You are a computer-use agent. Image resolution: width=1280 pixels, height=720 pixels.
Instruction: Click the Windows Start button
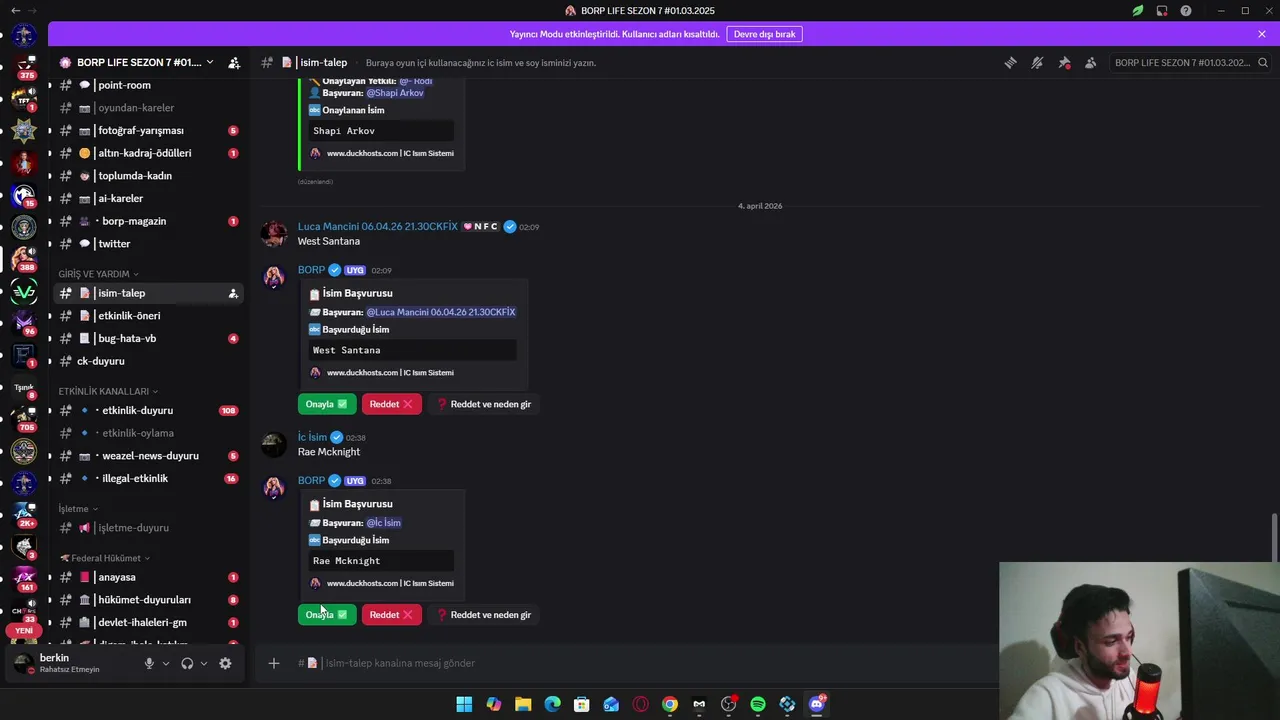(464, 704)
